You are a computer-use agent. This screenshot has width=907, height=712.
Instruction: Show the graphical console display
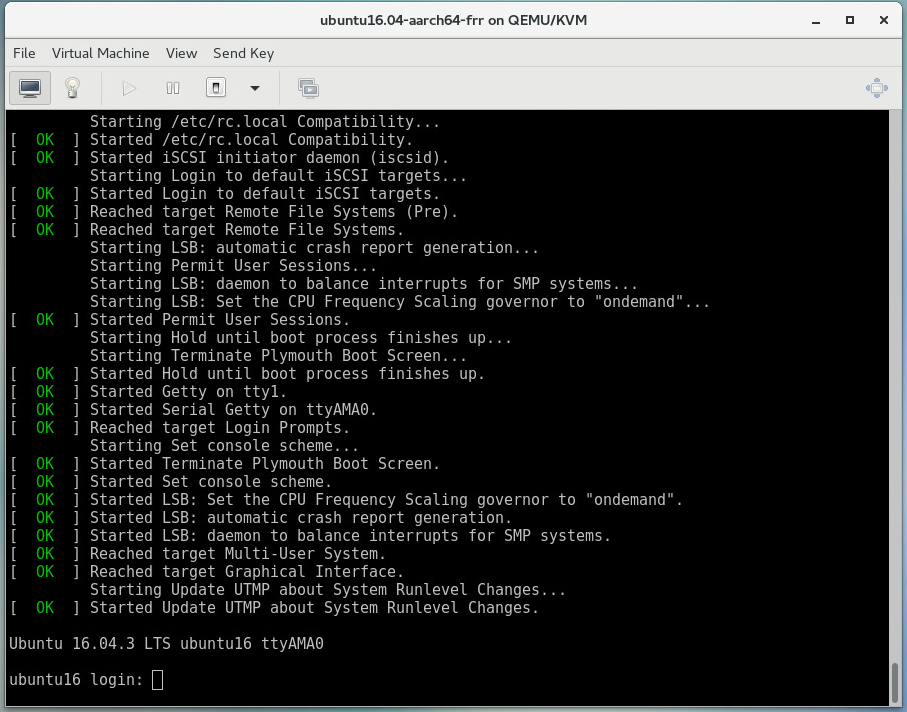pyautogui.click(x=29, y=88)
